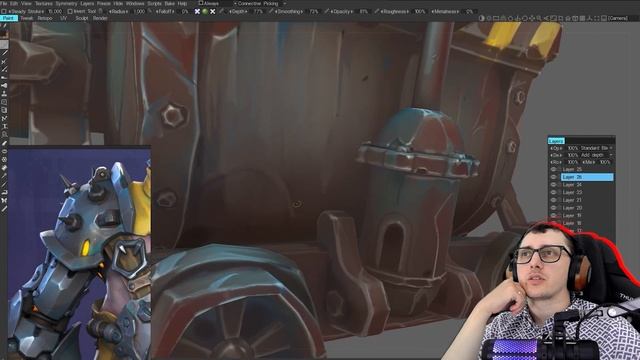Open the Add depth dropdown

(596, 155)
